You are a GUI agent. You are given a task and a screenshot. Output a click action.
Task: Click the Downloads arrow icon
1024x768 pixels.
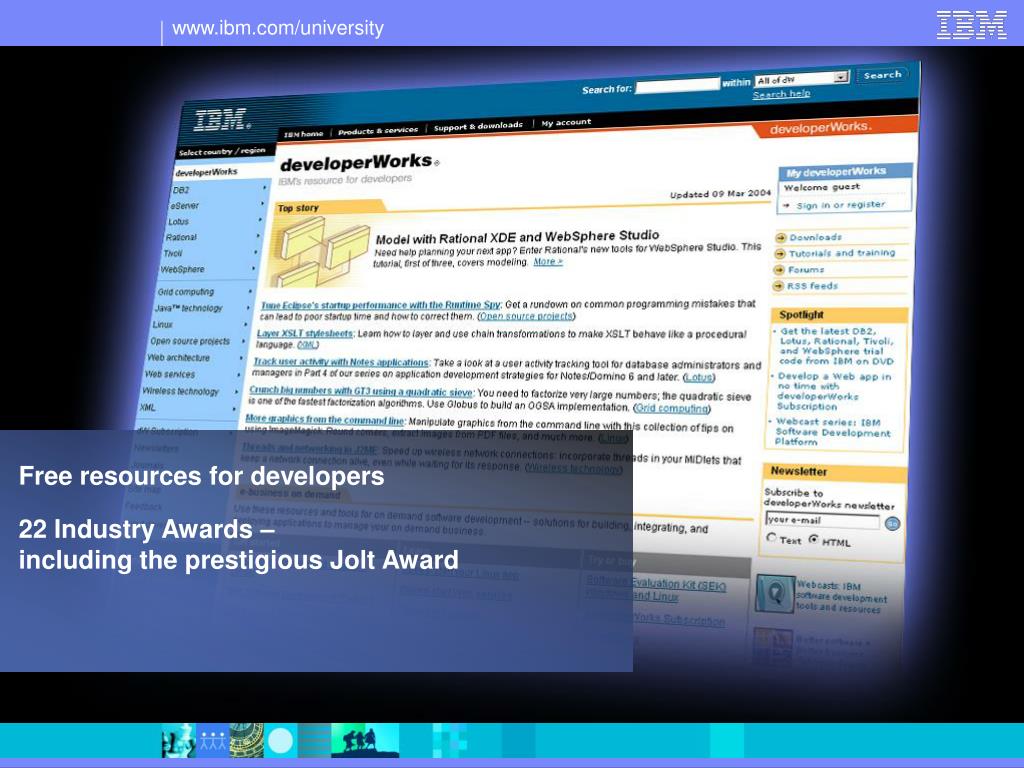point(780,238)
